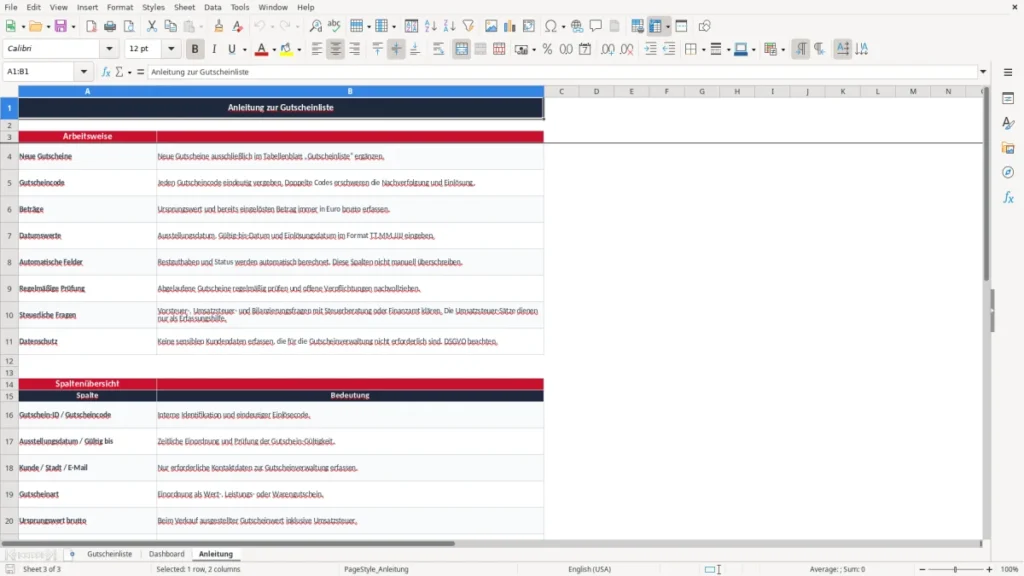Open Find and Replace magnifier icon
The width and height of the screenshot is (1024, 576).
(x=315, y=26)
